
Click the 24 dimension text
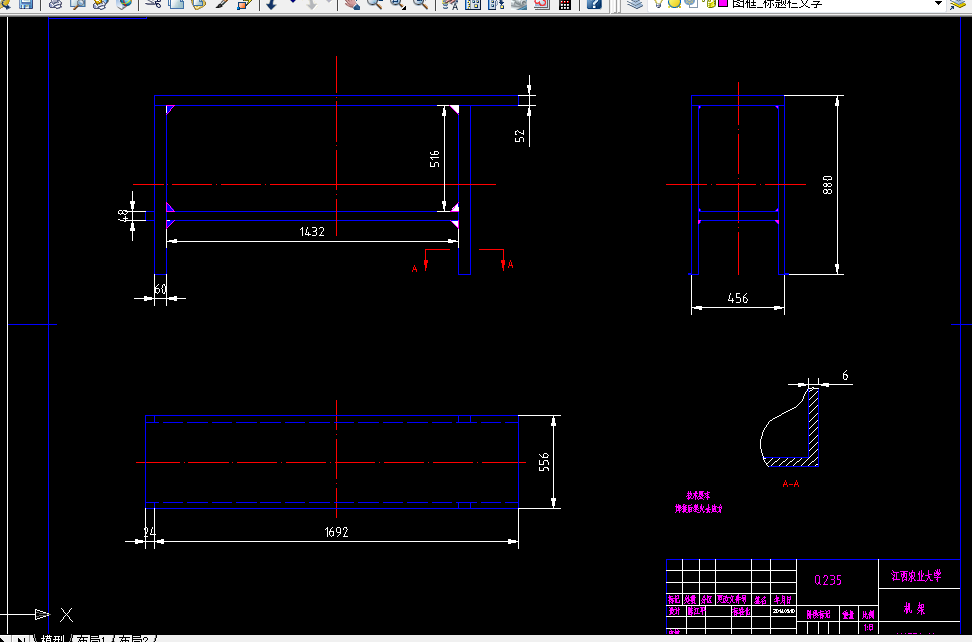149,532
